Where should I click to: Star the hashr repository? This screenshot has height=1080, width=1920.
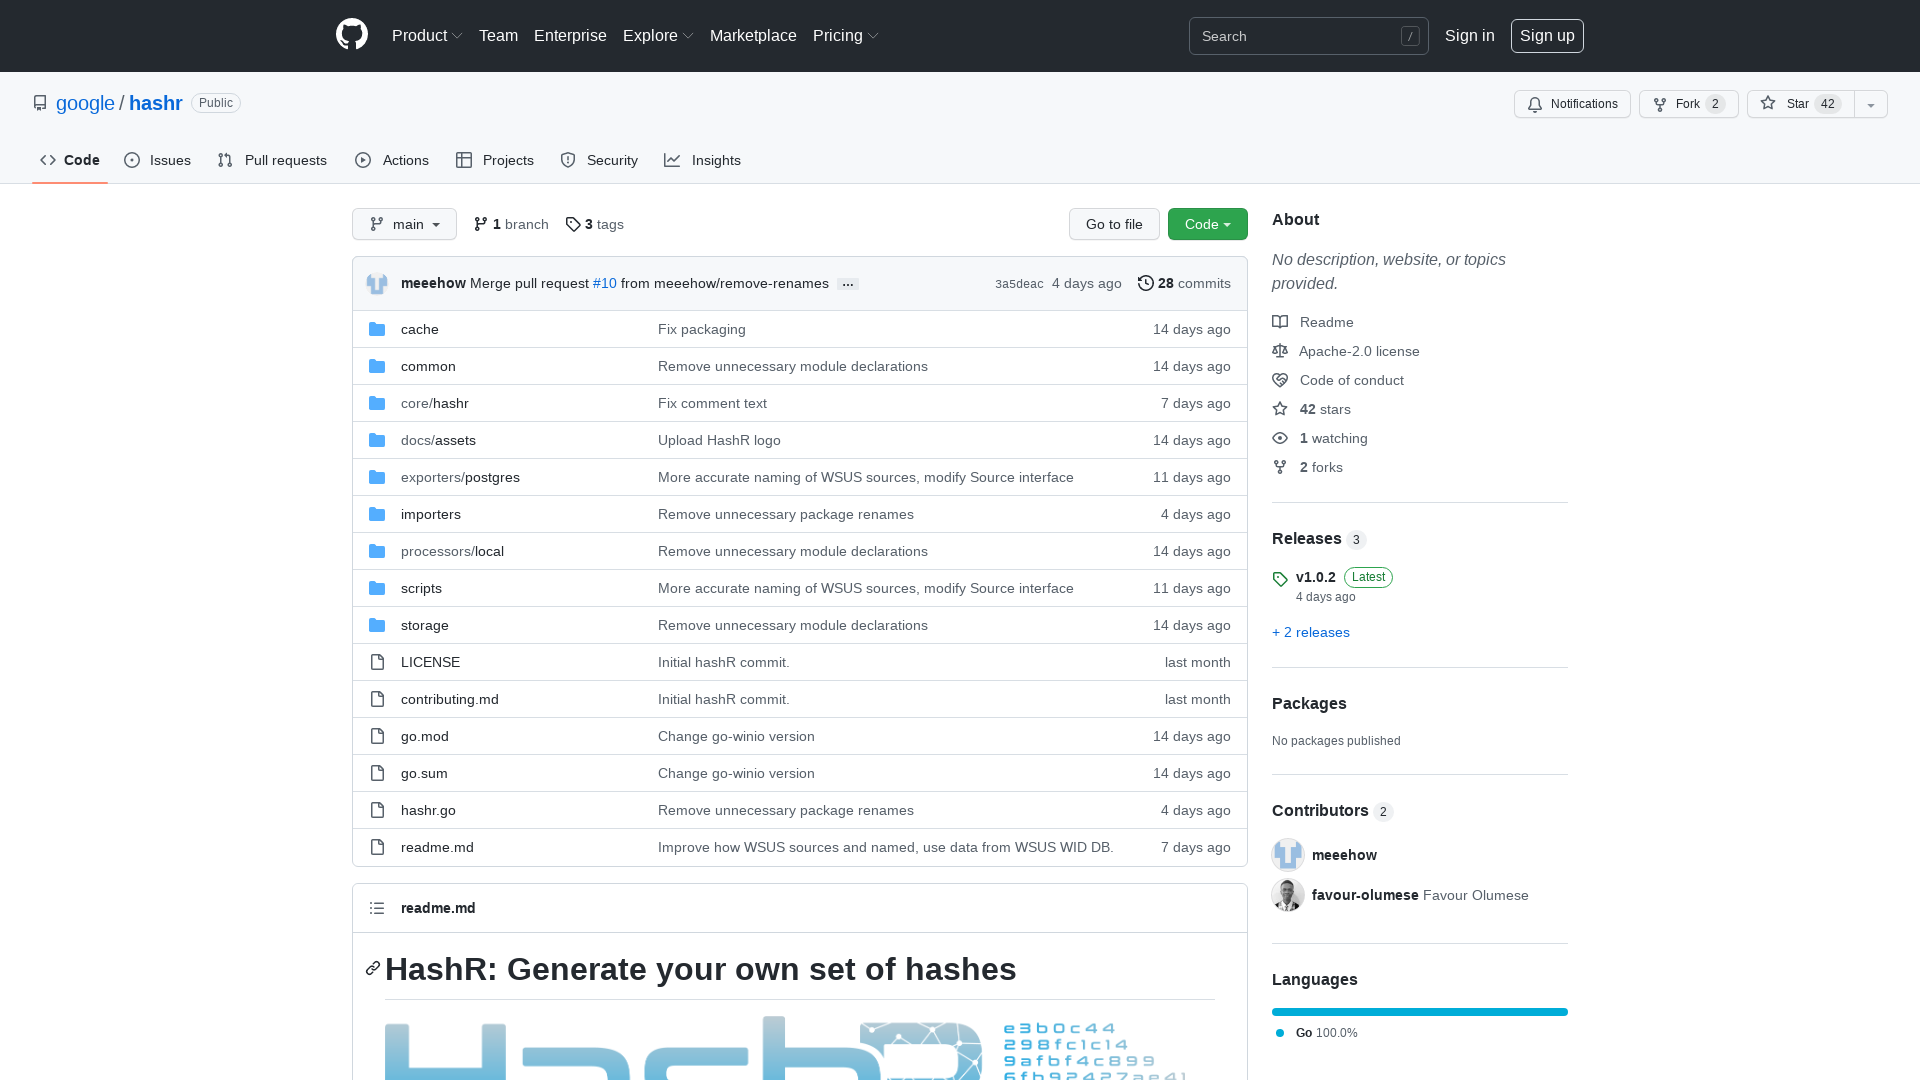(x=1797, y=104)
